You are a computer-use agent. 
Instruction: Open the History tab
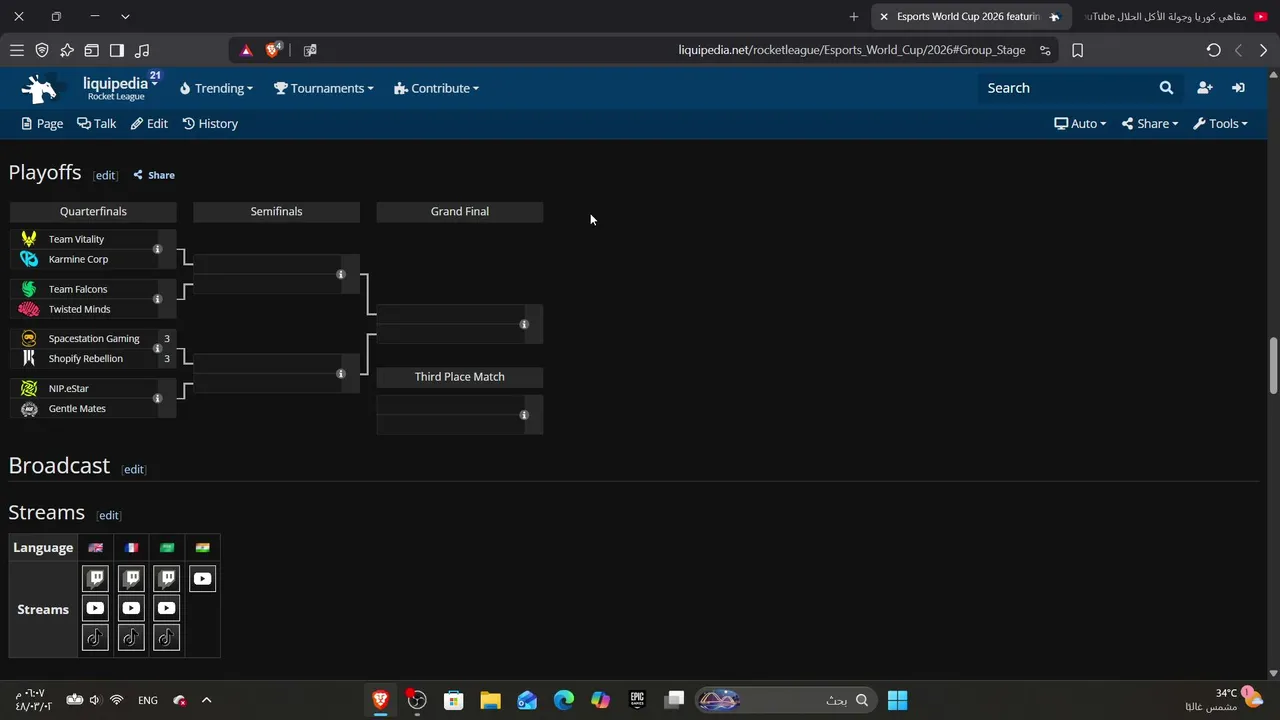coord(210,124)
